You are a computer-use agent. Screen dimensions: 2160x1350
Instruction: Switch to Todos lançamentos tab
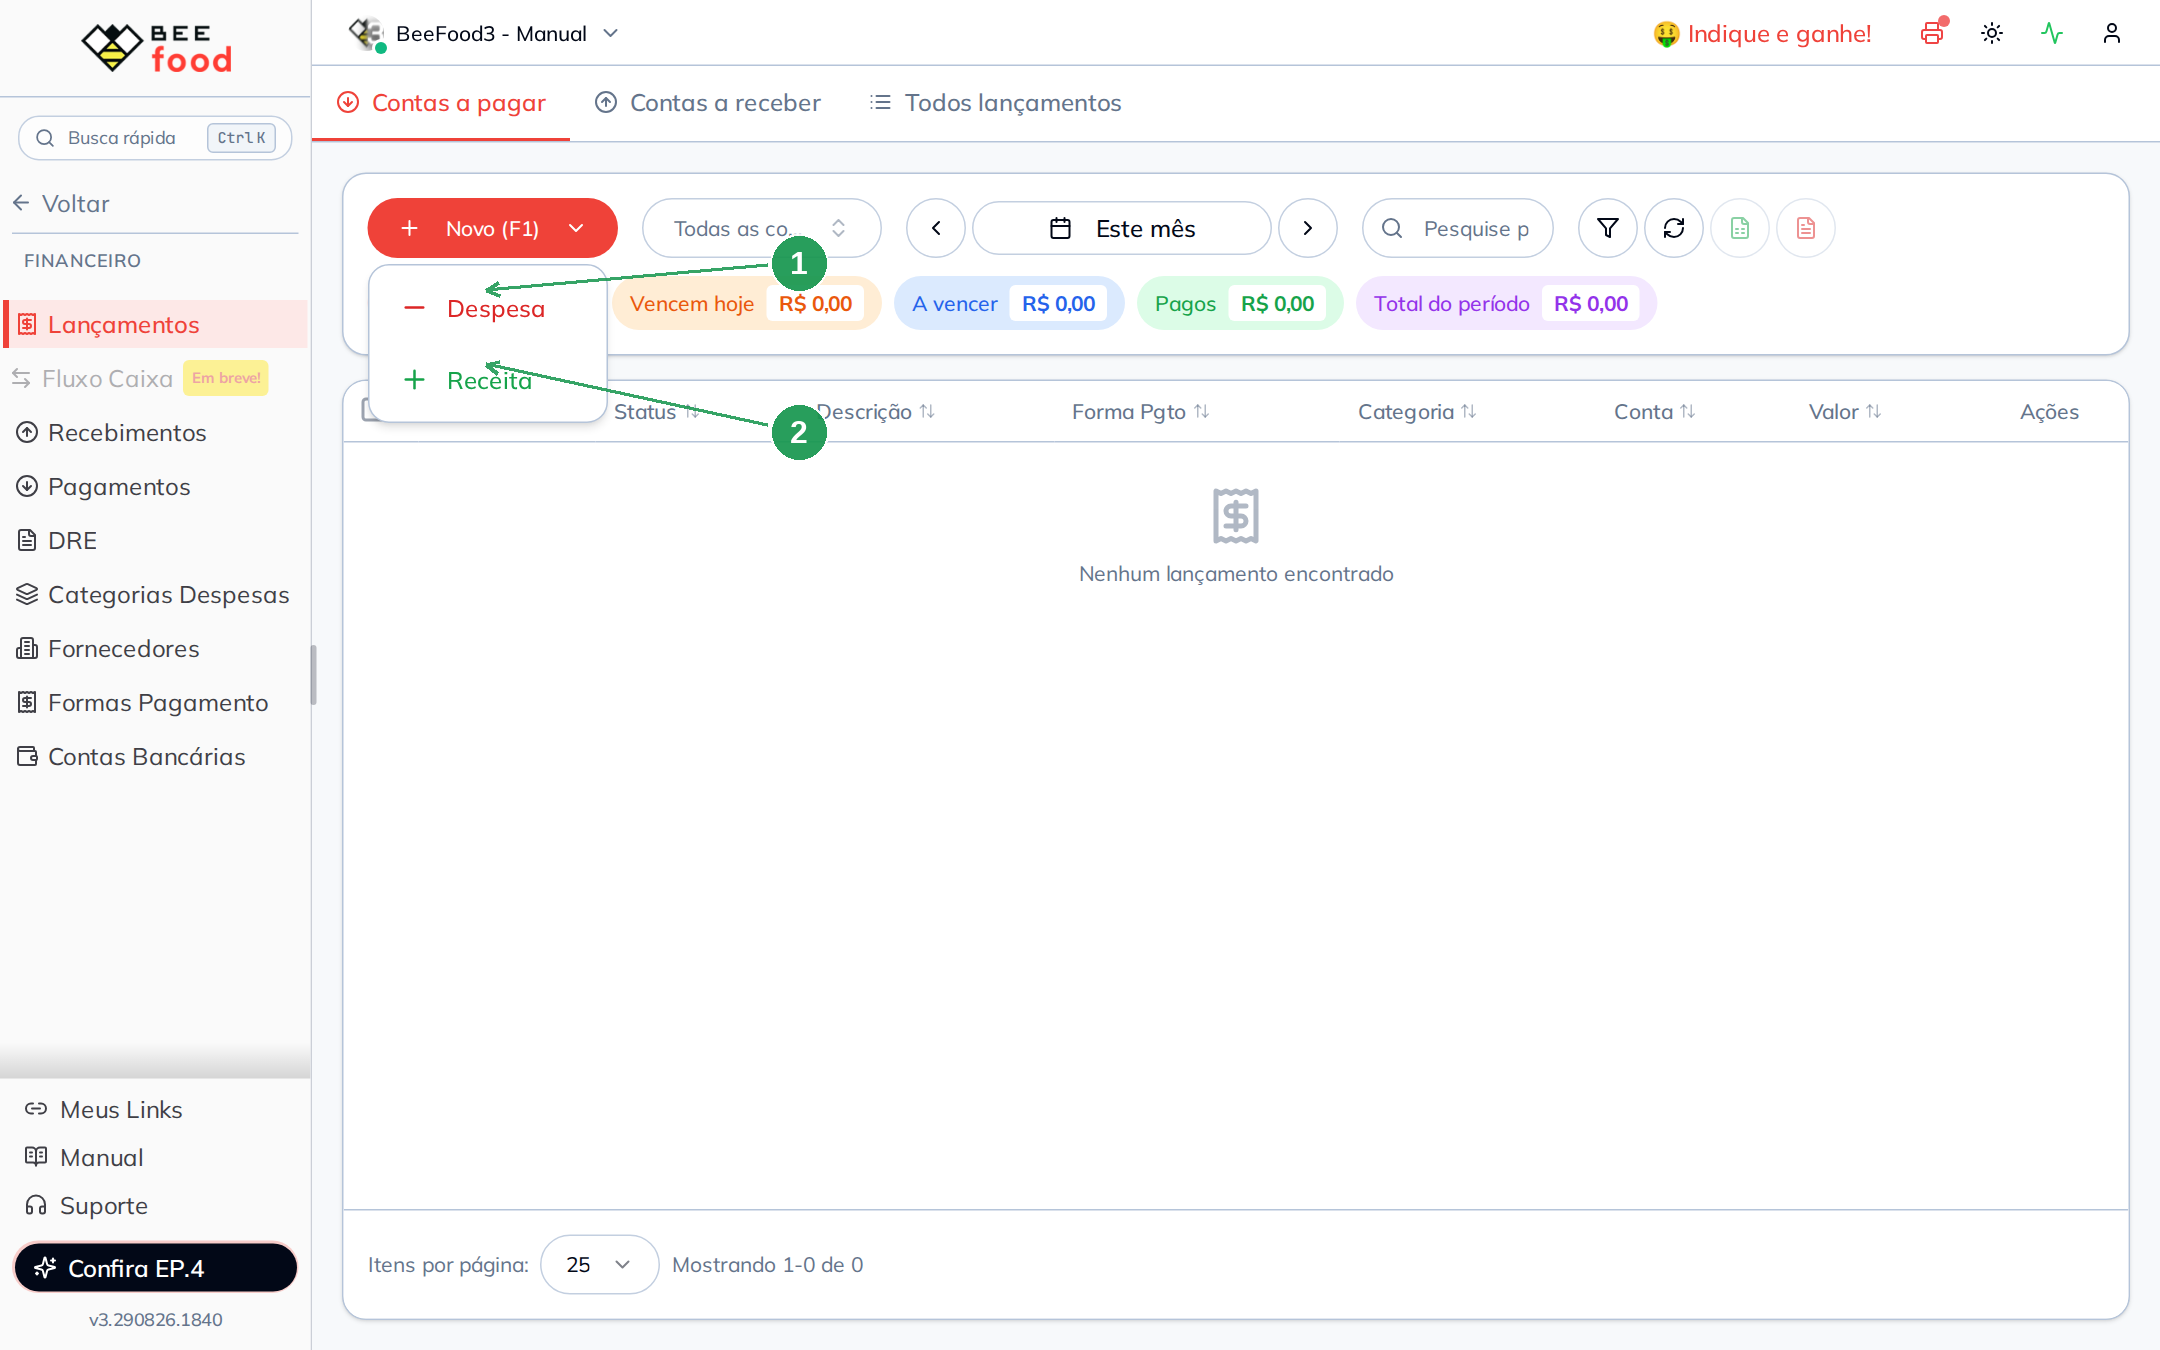pyautogui.click(x=996, y=103)
